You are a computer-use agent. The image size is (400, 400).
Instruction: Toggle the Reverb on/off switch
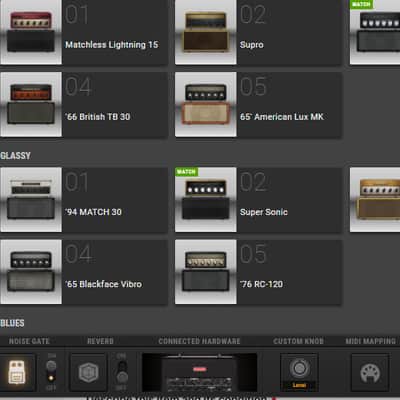click(122, 372)
